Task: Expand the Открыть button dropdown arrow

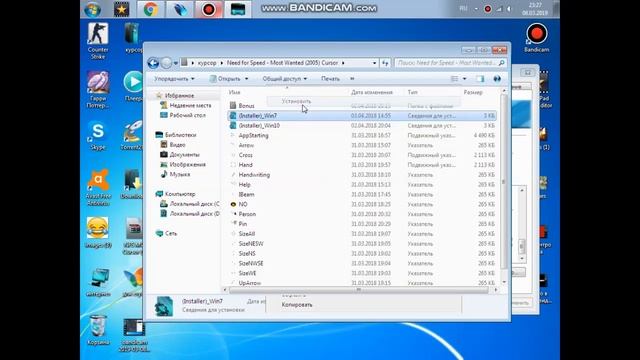Action: click(x=246, y=79)
